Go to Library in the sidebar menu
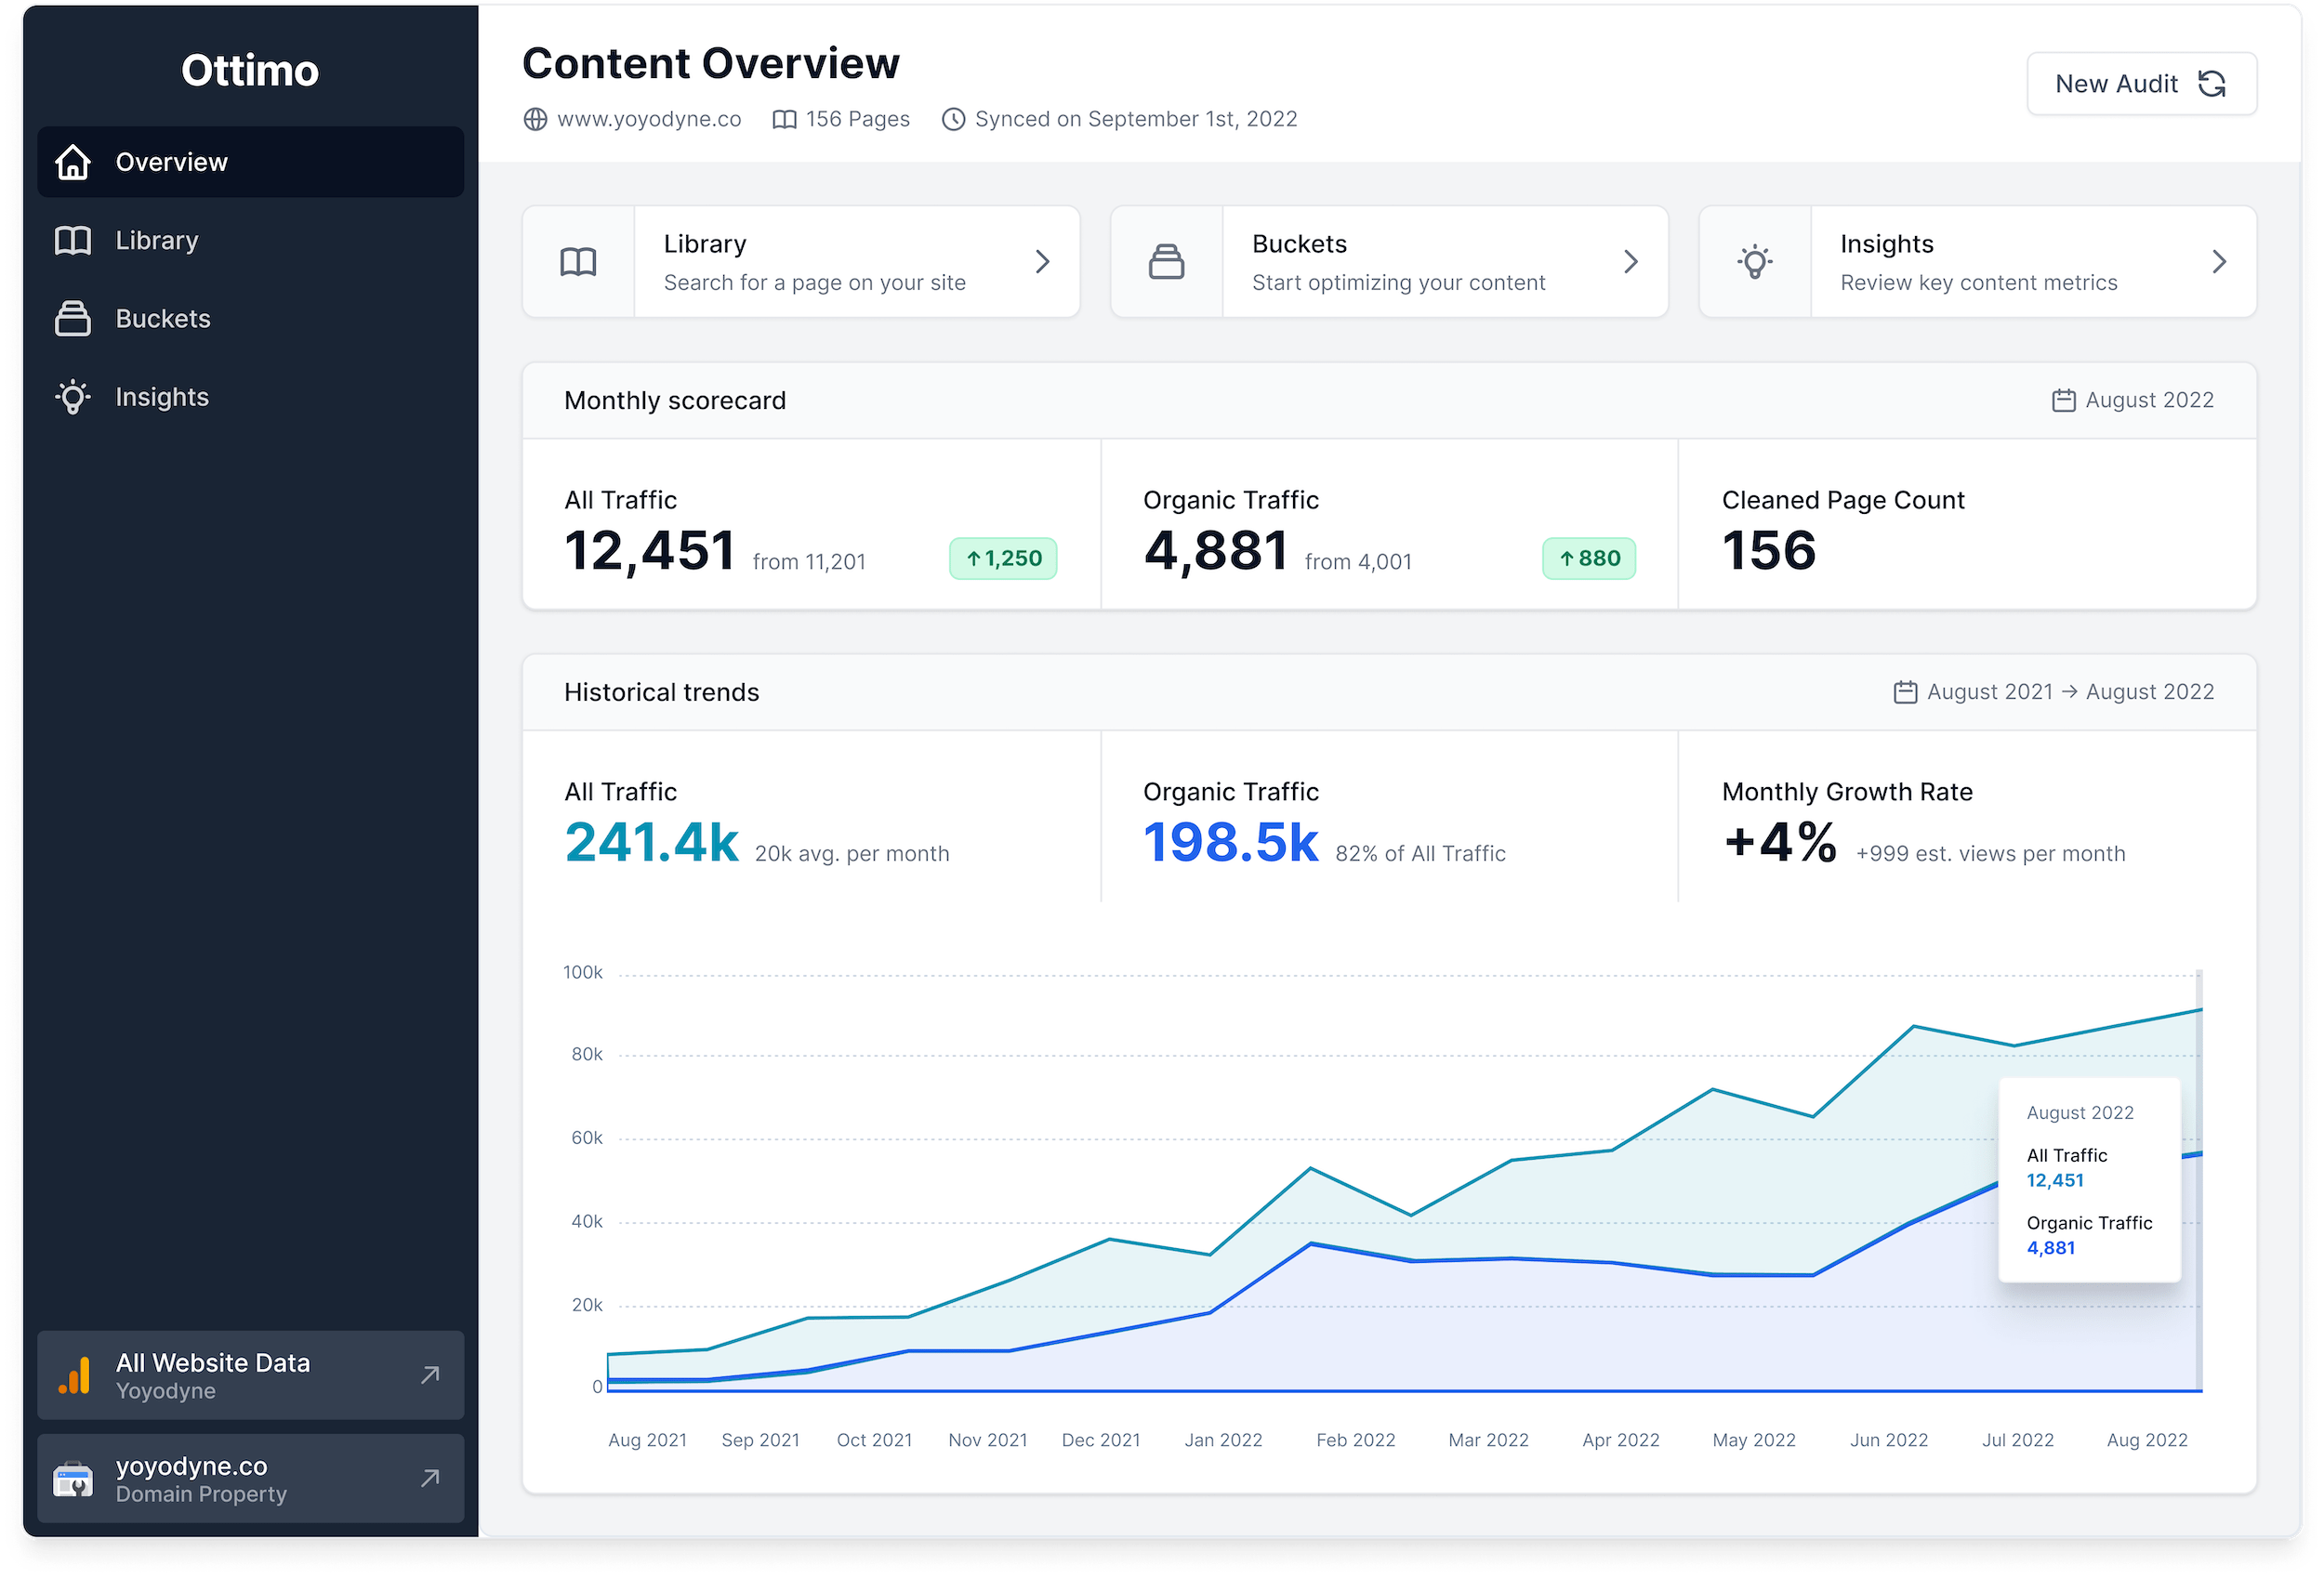This screenshot has width=2324, height=1578. [x=157, y=240]
